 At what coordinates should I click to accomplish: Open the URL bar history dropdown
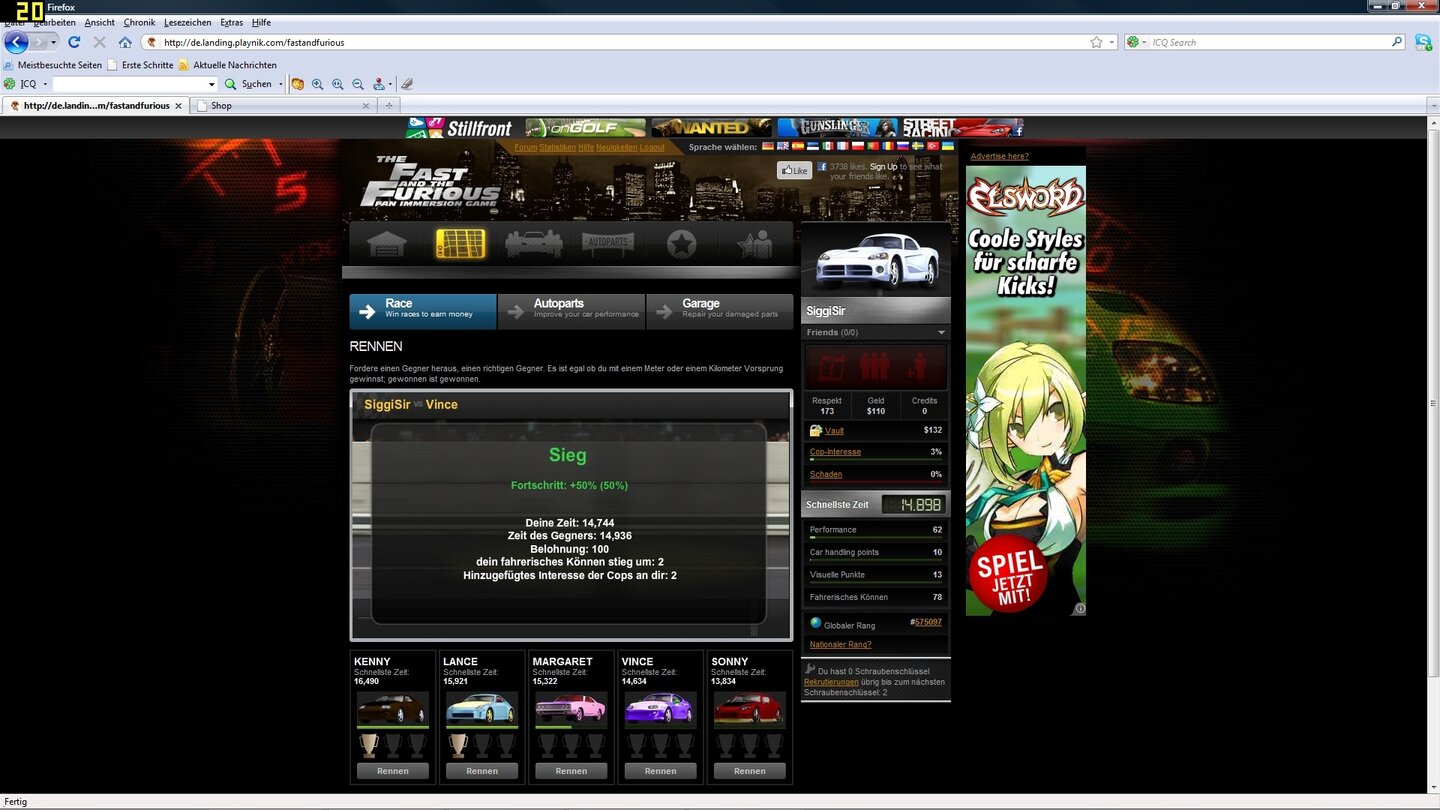coord(1111,42)
